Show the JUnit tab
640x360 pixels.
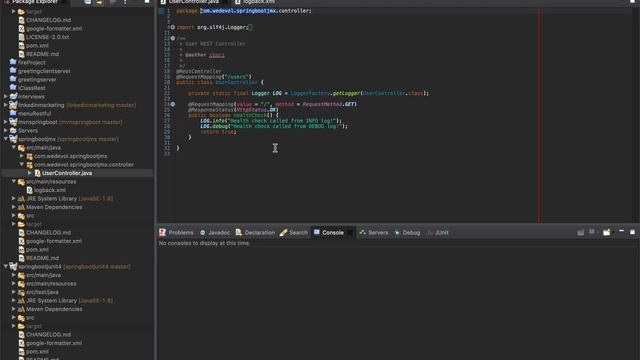[438, 233]
